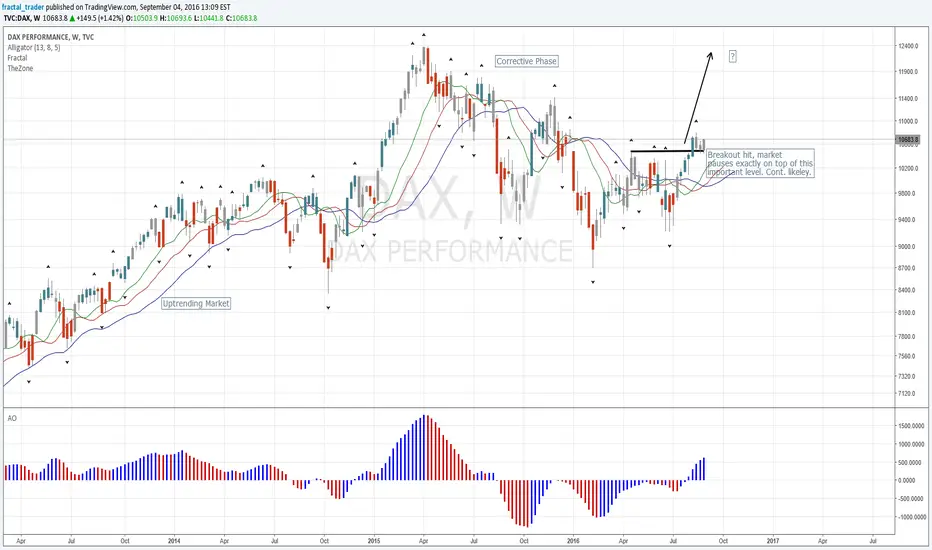This screenshot has width=932, height=550.
Task: Click the "7120.0" price axis label
Action: 906,394
